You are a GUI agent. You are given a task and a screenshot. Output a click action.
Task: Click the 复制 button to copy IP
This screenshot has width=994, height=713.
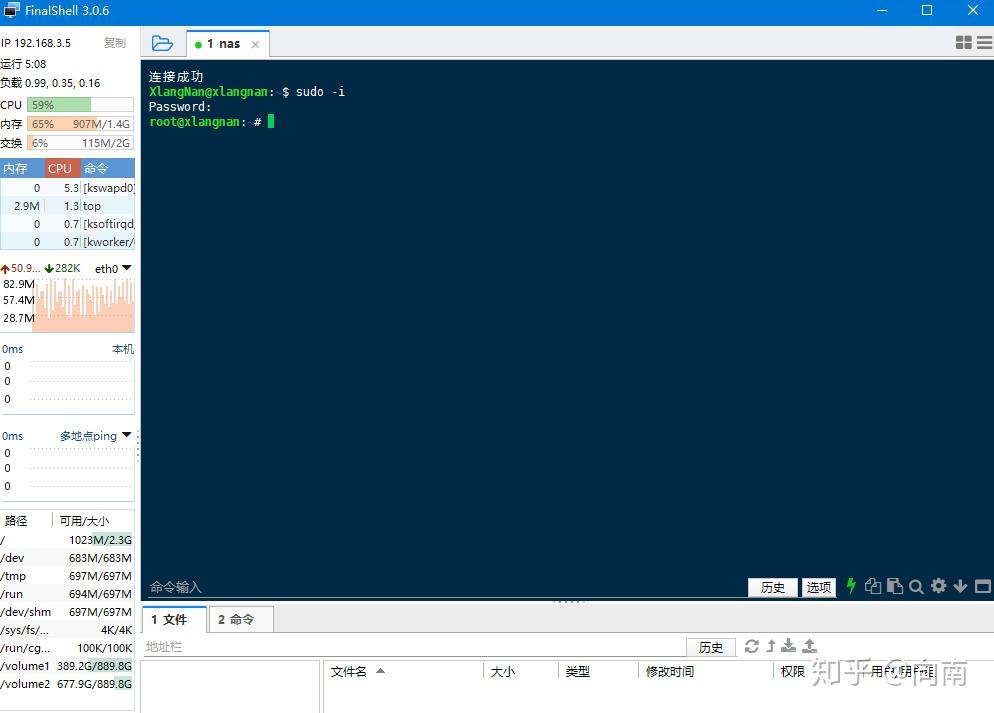(114, 43)
